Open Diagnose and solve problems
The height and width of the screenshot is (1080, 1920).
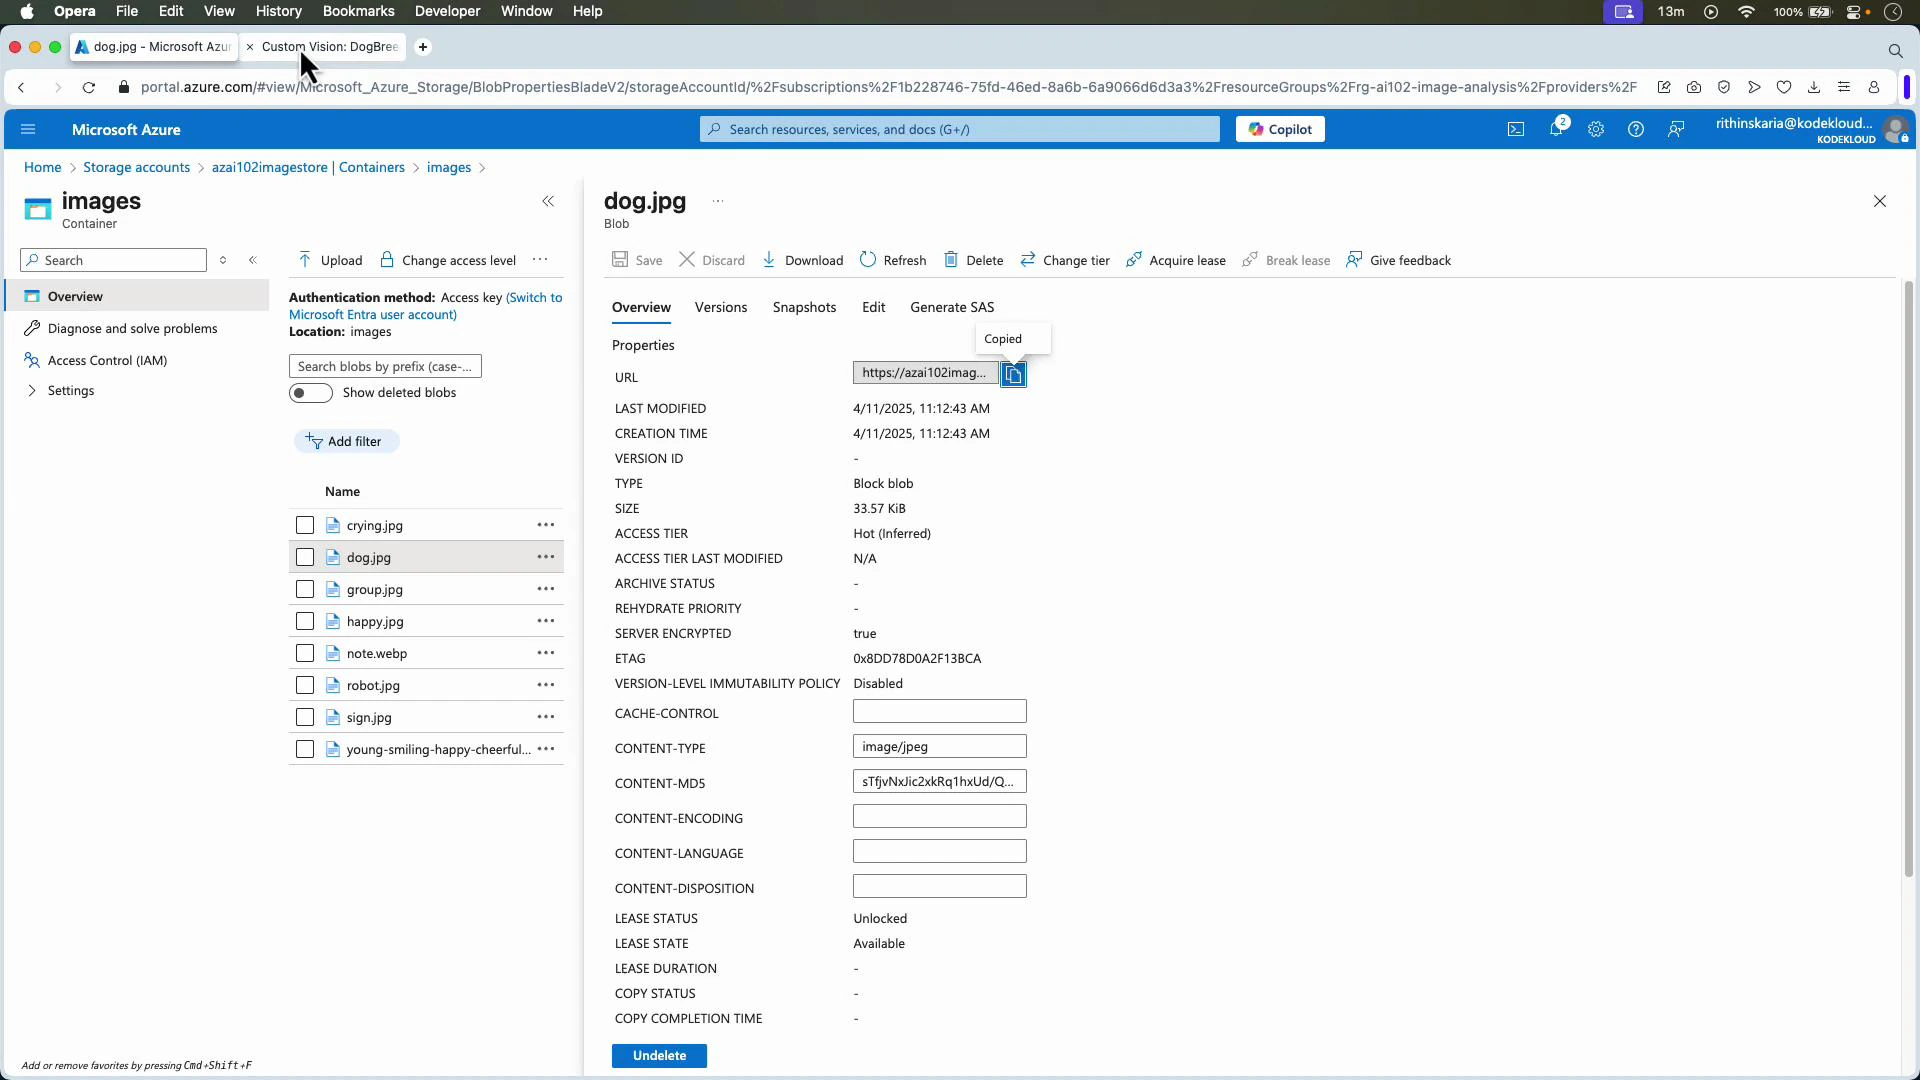(x=132, y=328)
